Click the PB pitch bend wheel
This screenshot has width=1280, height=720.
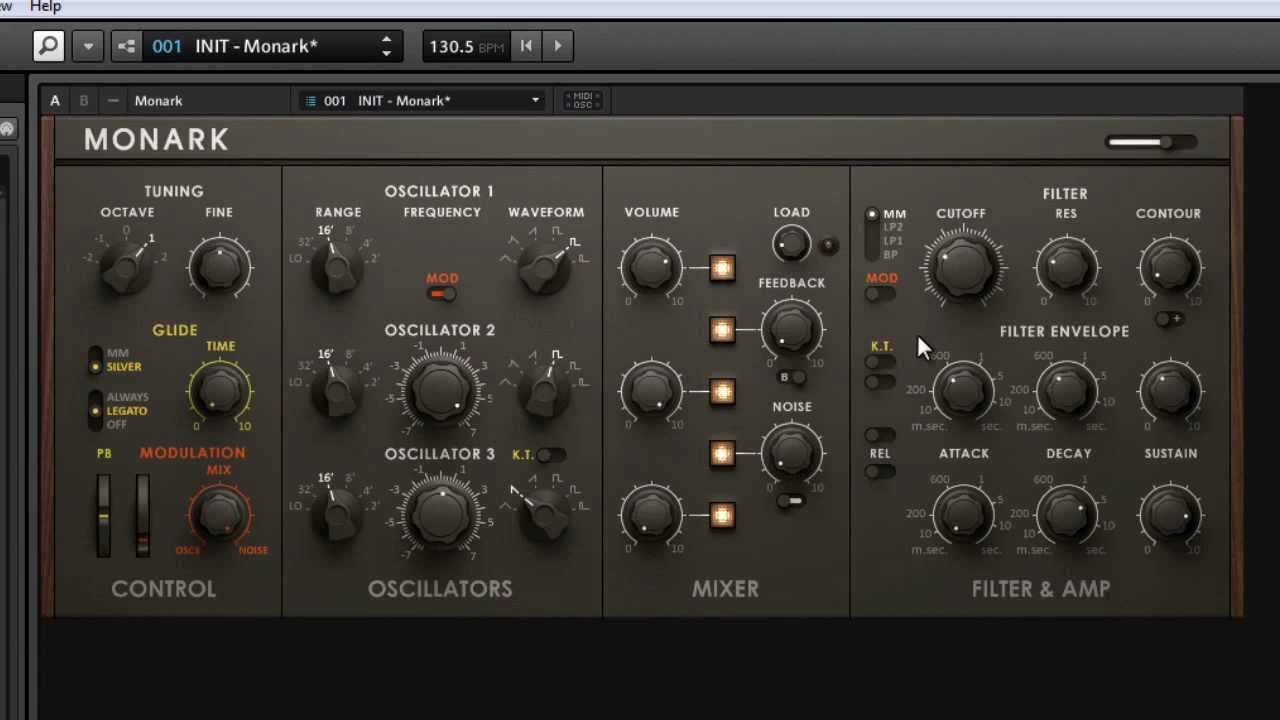click(x=104, y=515)
